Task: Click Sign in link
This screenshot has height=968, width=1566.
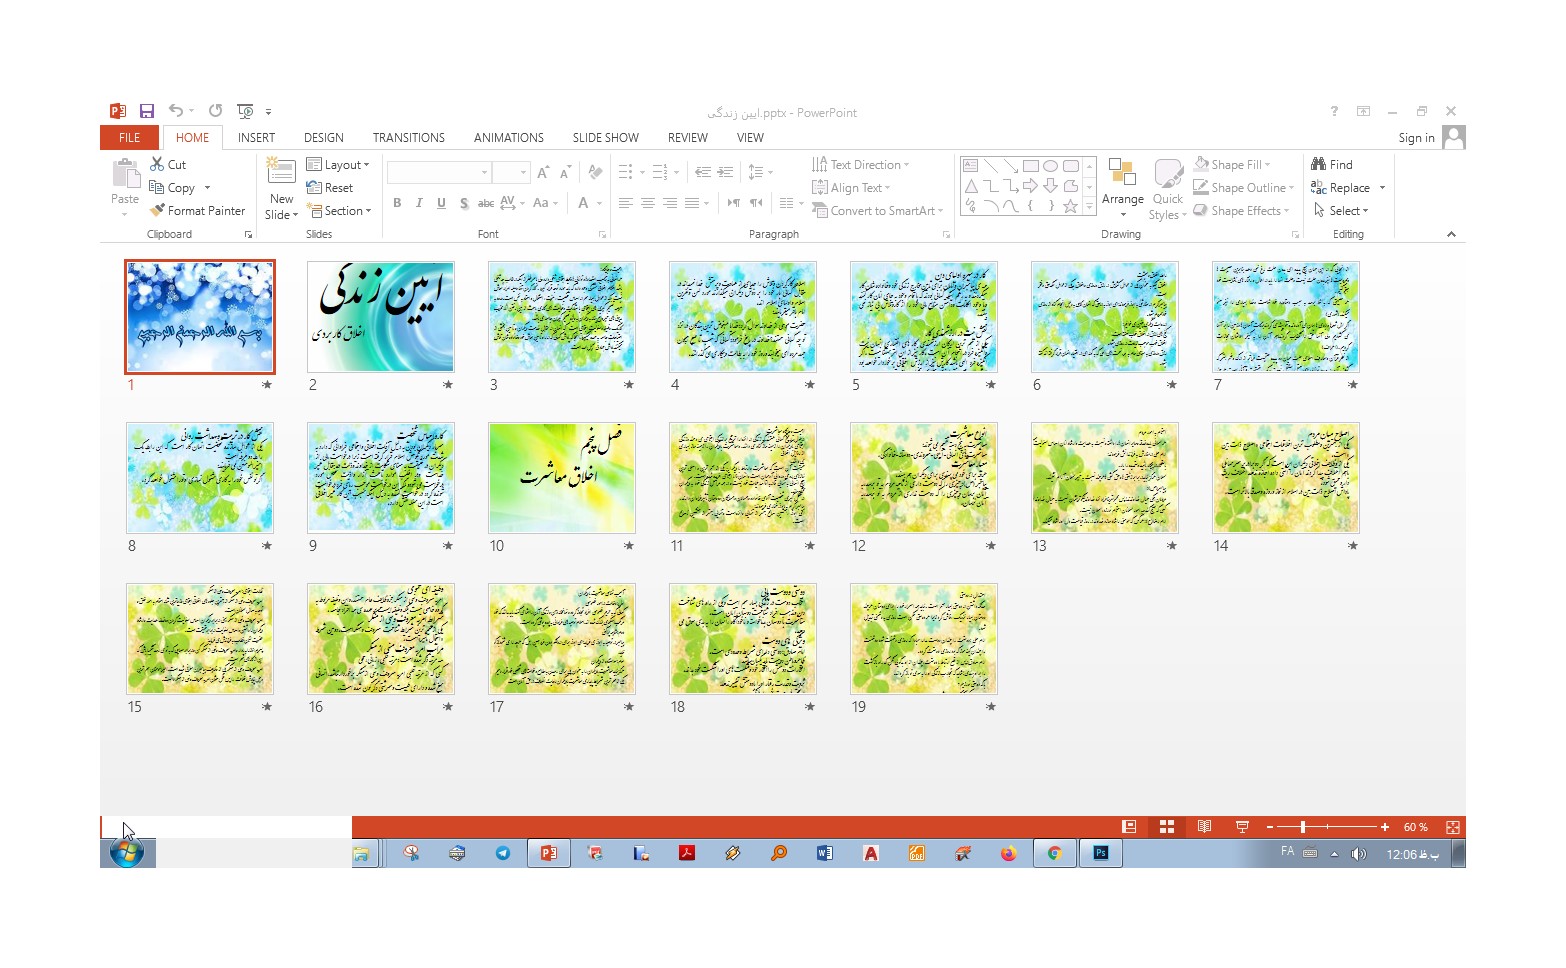Action: coord(1416,138)
